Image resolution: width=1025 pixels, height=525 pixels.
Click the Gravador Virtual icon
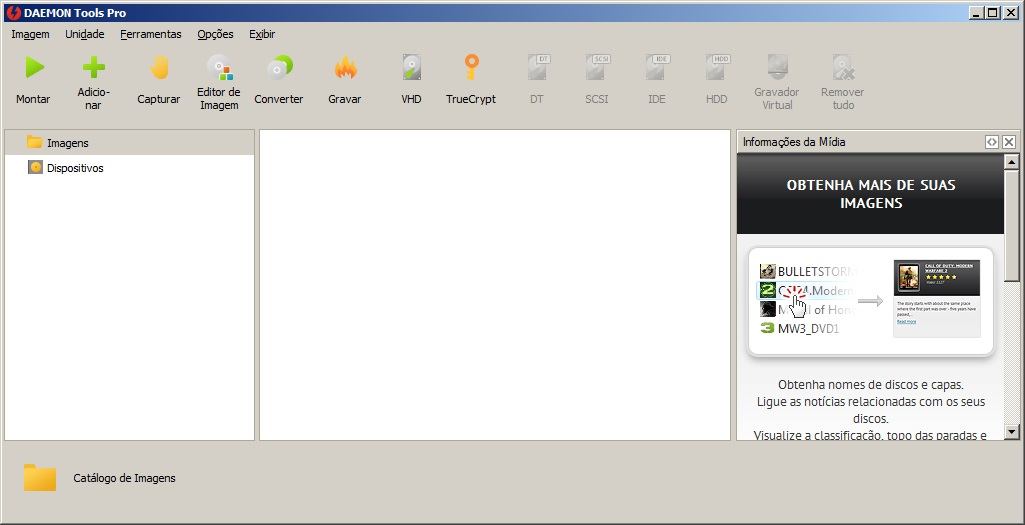777,67
